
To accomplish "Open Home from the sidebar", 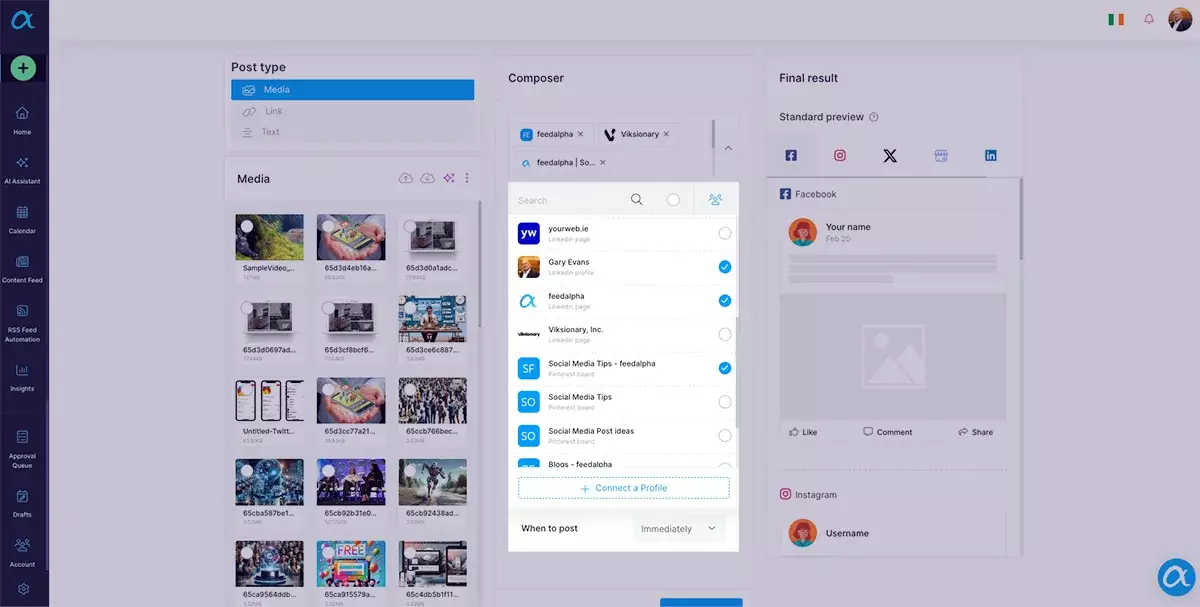I will point(22,120).
